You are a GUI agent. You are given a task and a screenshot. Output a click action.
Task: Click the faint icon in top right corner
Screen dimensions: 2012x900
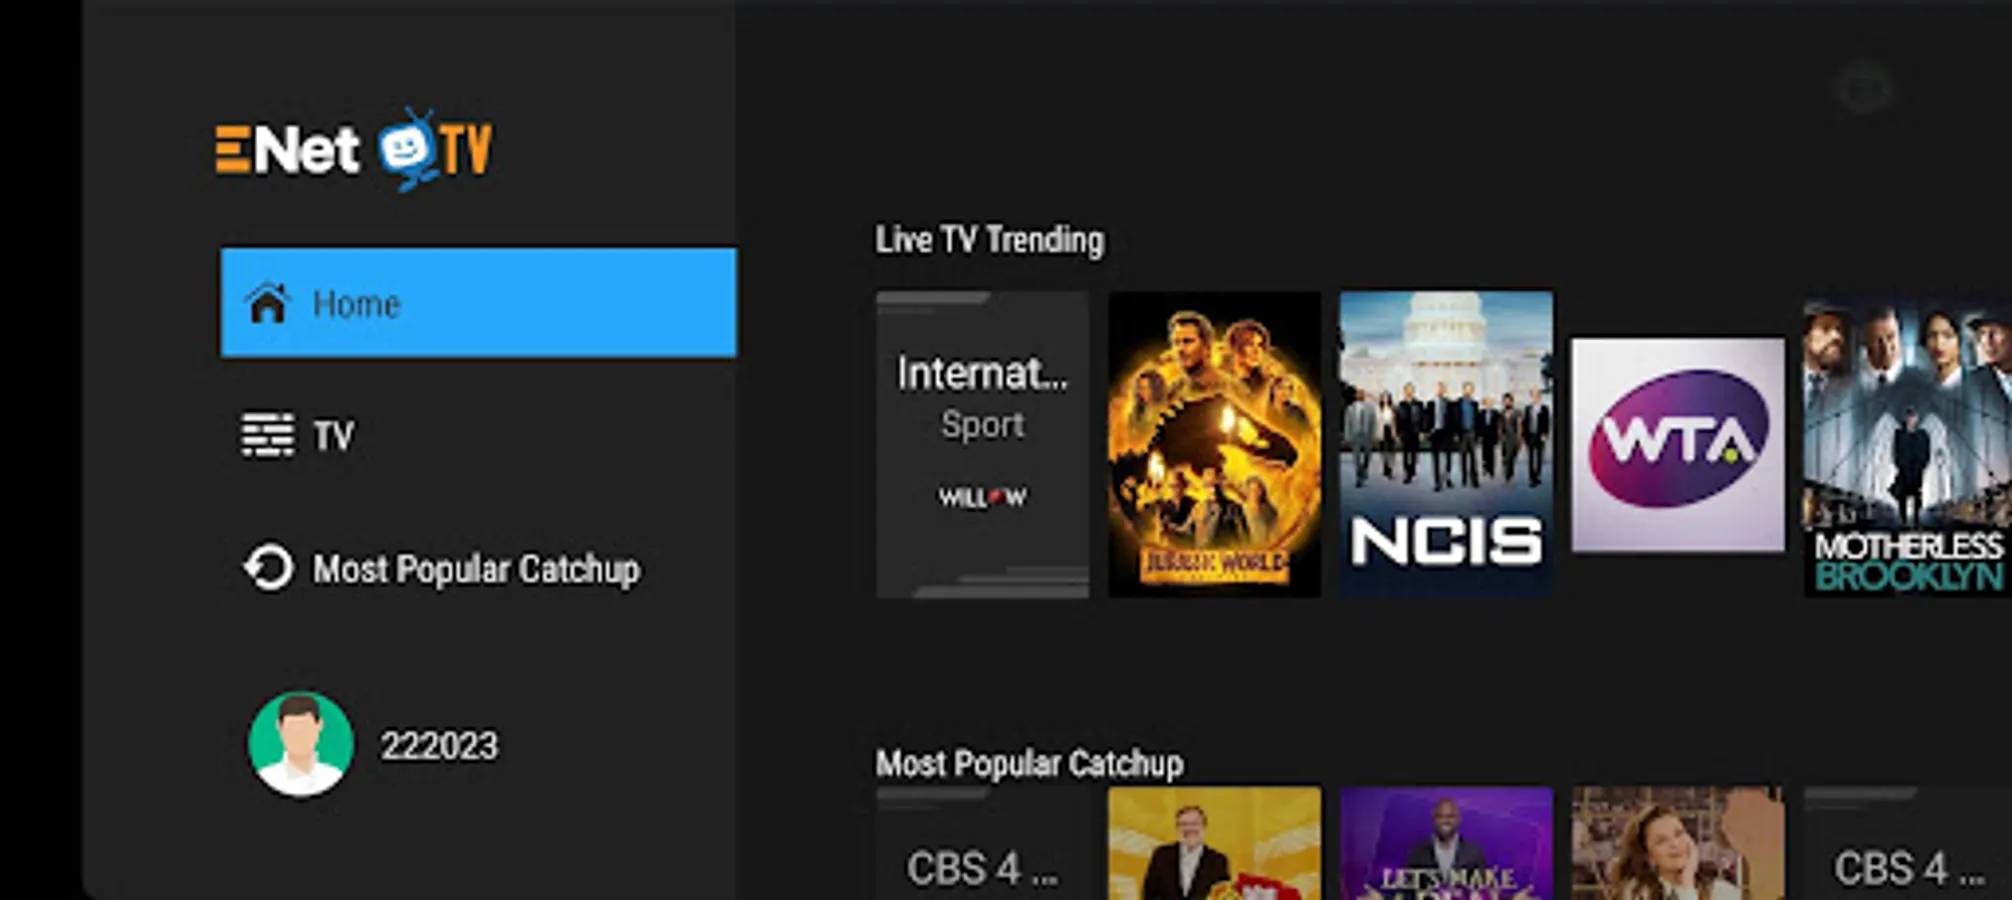click(x=1865, y=90)
